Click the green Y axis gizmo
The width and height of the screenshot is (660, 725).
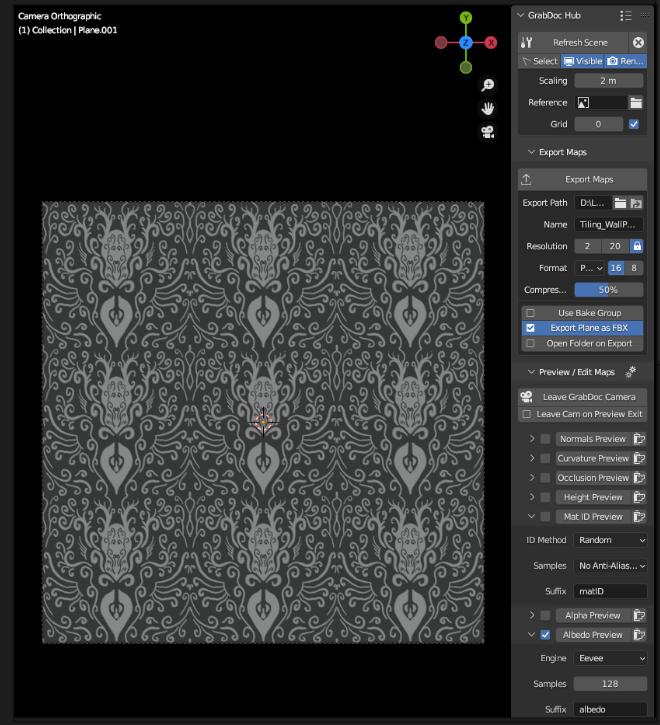click(x=466, y=18)
